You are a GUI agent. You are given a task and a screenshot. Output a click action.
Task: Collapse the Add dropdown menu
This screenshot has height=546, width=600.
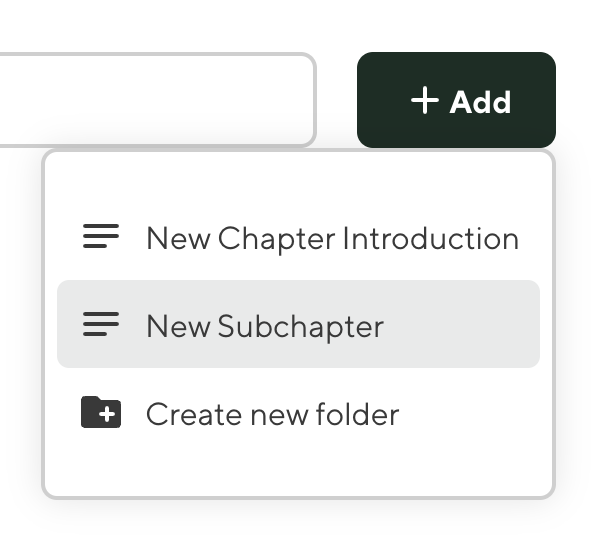coord(456,100)
